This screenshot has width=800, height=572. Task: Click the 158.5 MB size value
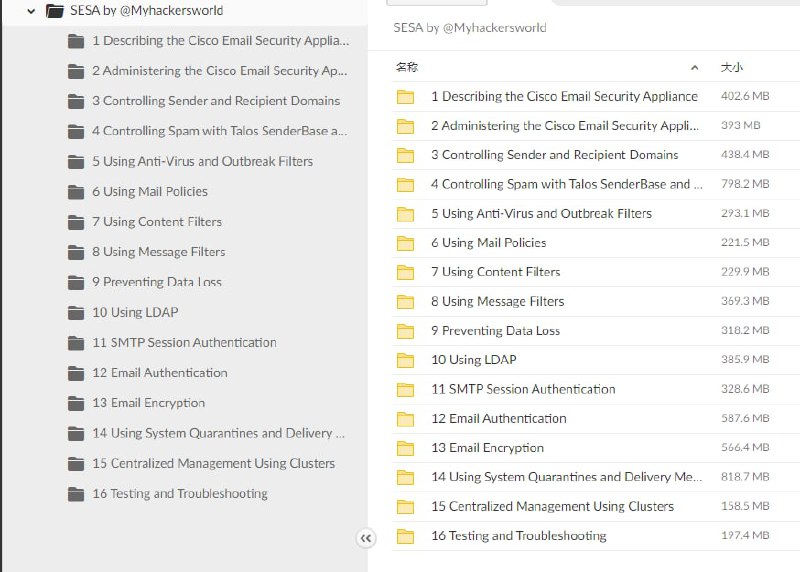tap(745, 506)
